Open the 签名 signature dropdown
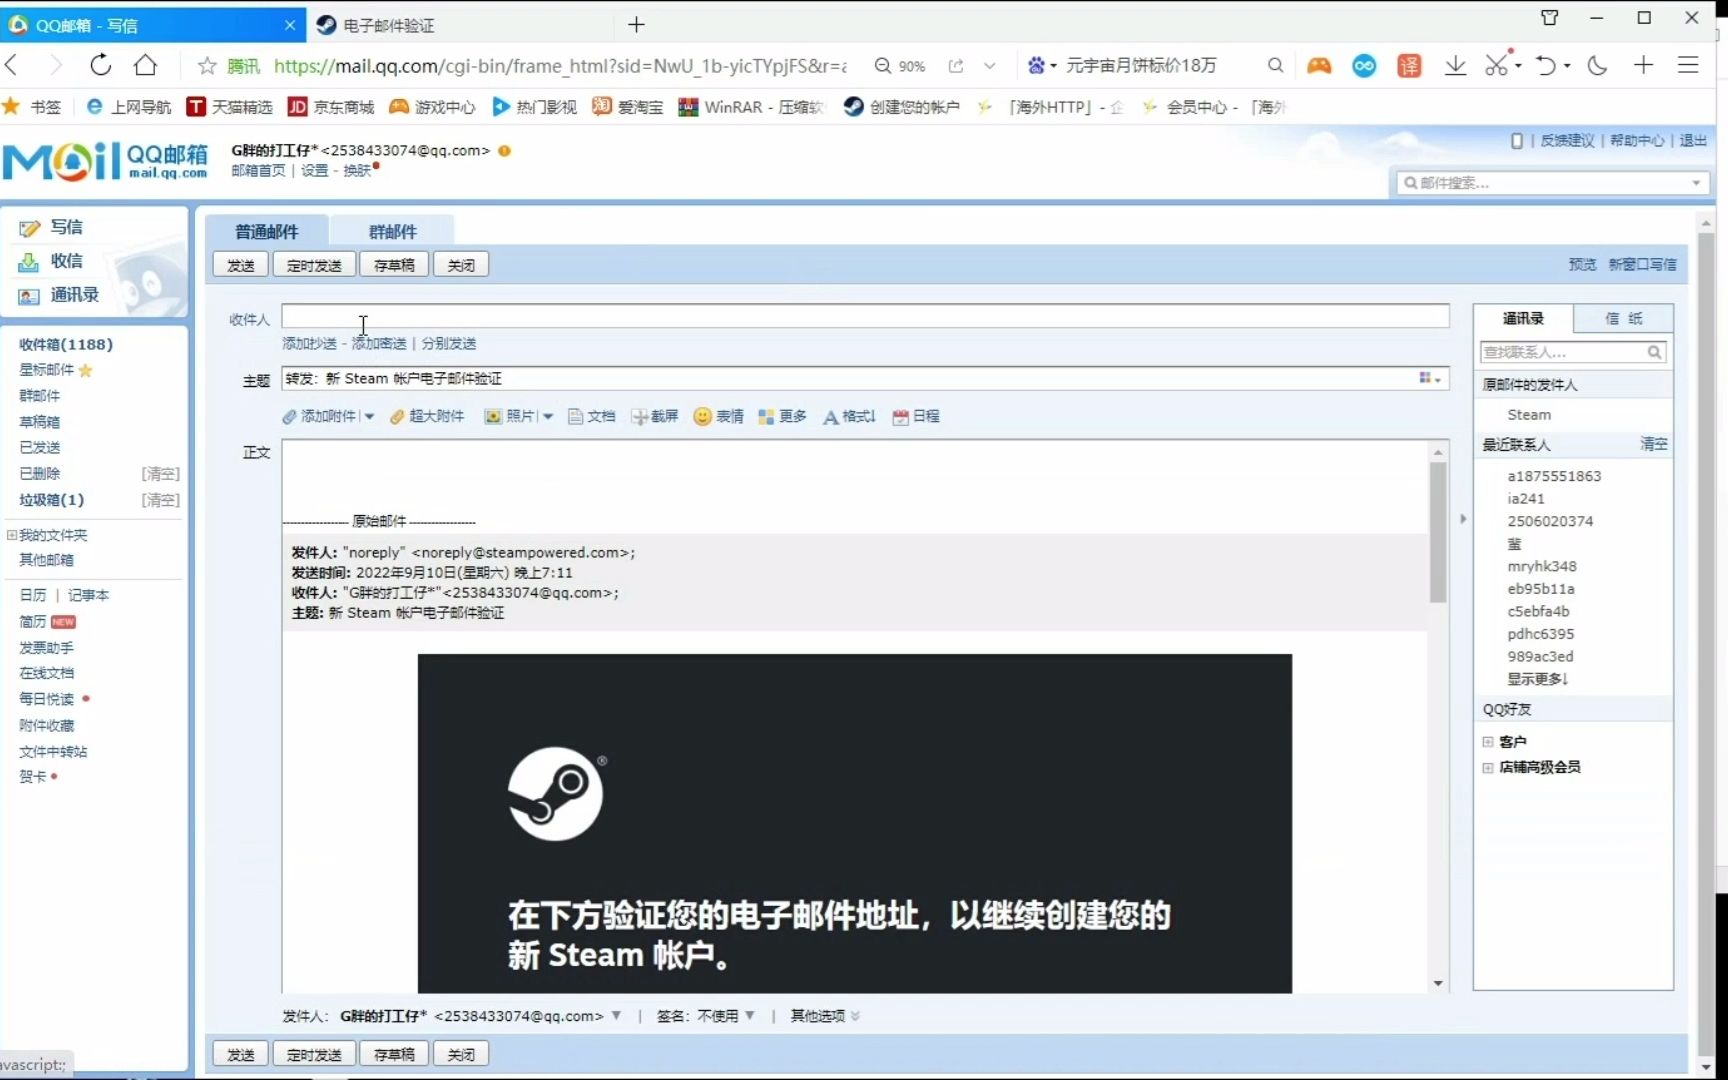The image size is (1728, 1080). tap(750, 1015)
